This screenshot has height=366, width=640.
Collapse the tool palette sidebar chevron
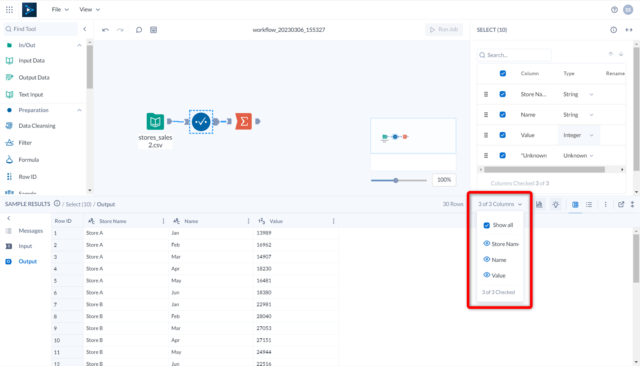(x=84, y=29)
